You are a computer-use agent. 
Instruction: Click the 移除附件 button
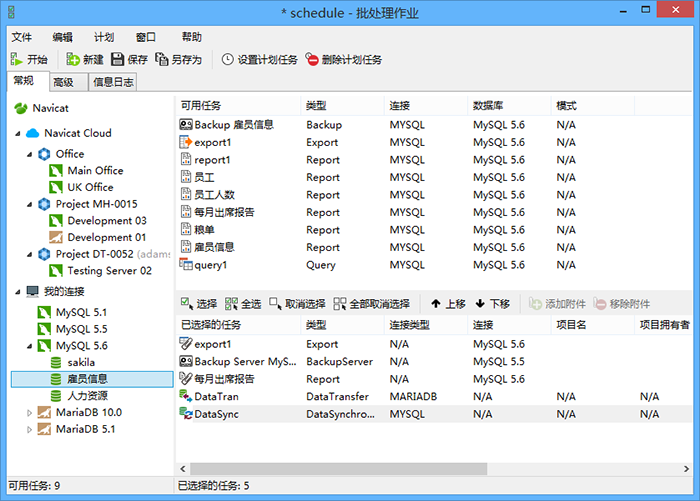[622, 304]
